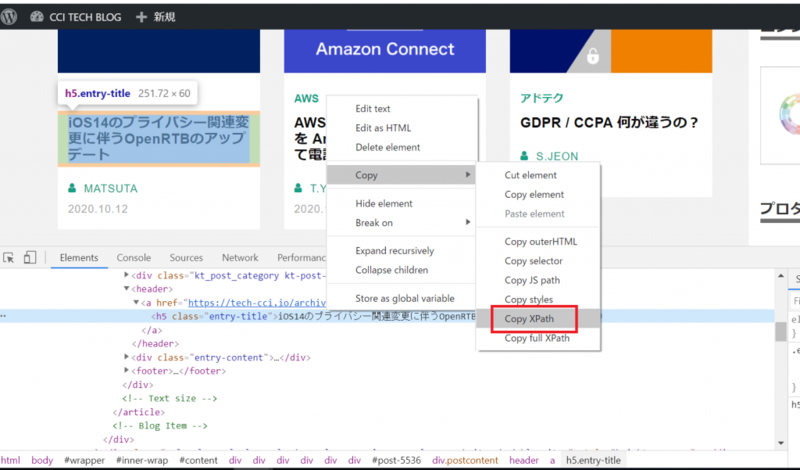Switch to the Sources tab
800x470 pixels.
186,258
